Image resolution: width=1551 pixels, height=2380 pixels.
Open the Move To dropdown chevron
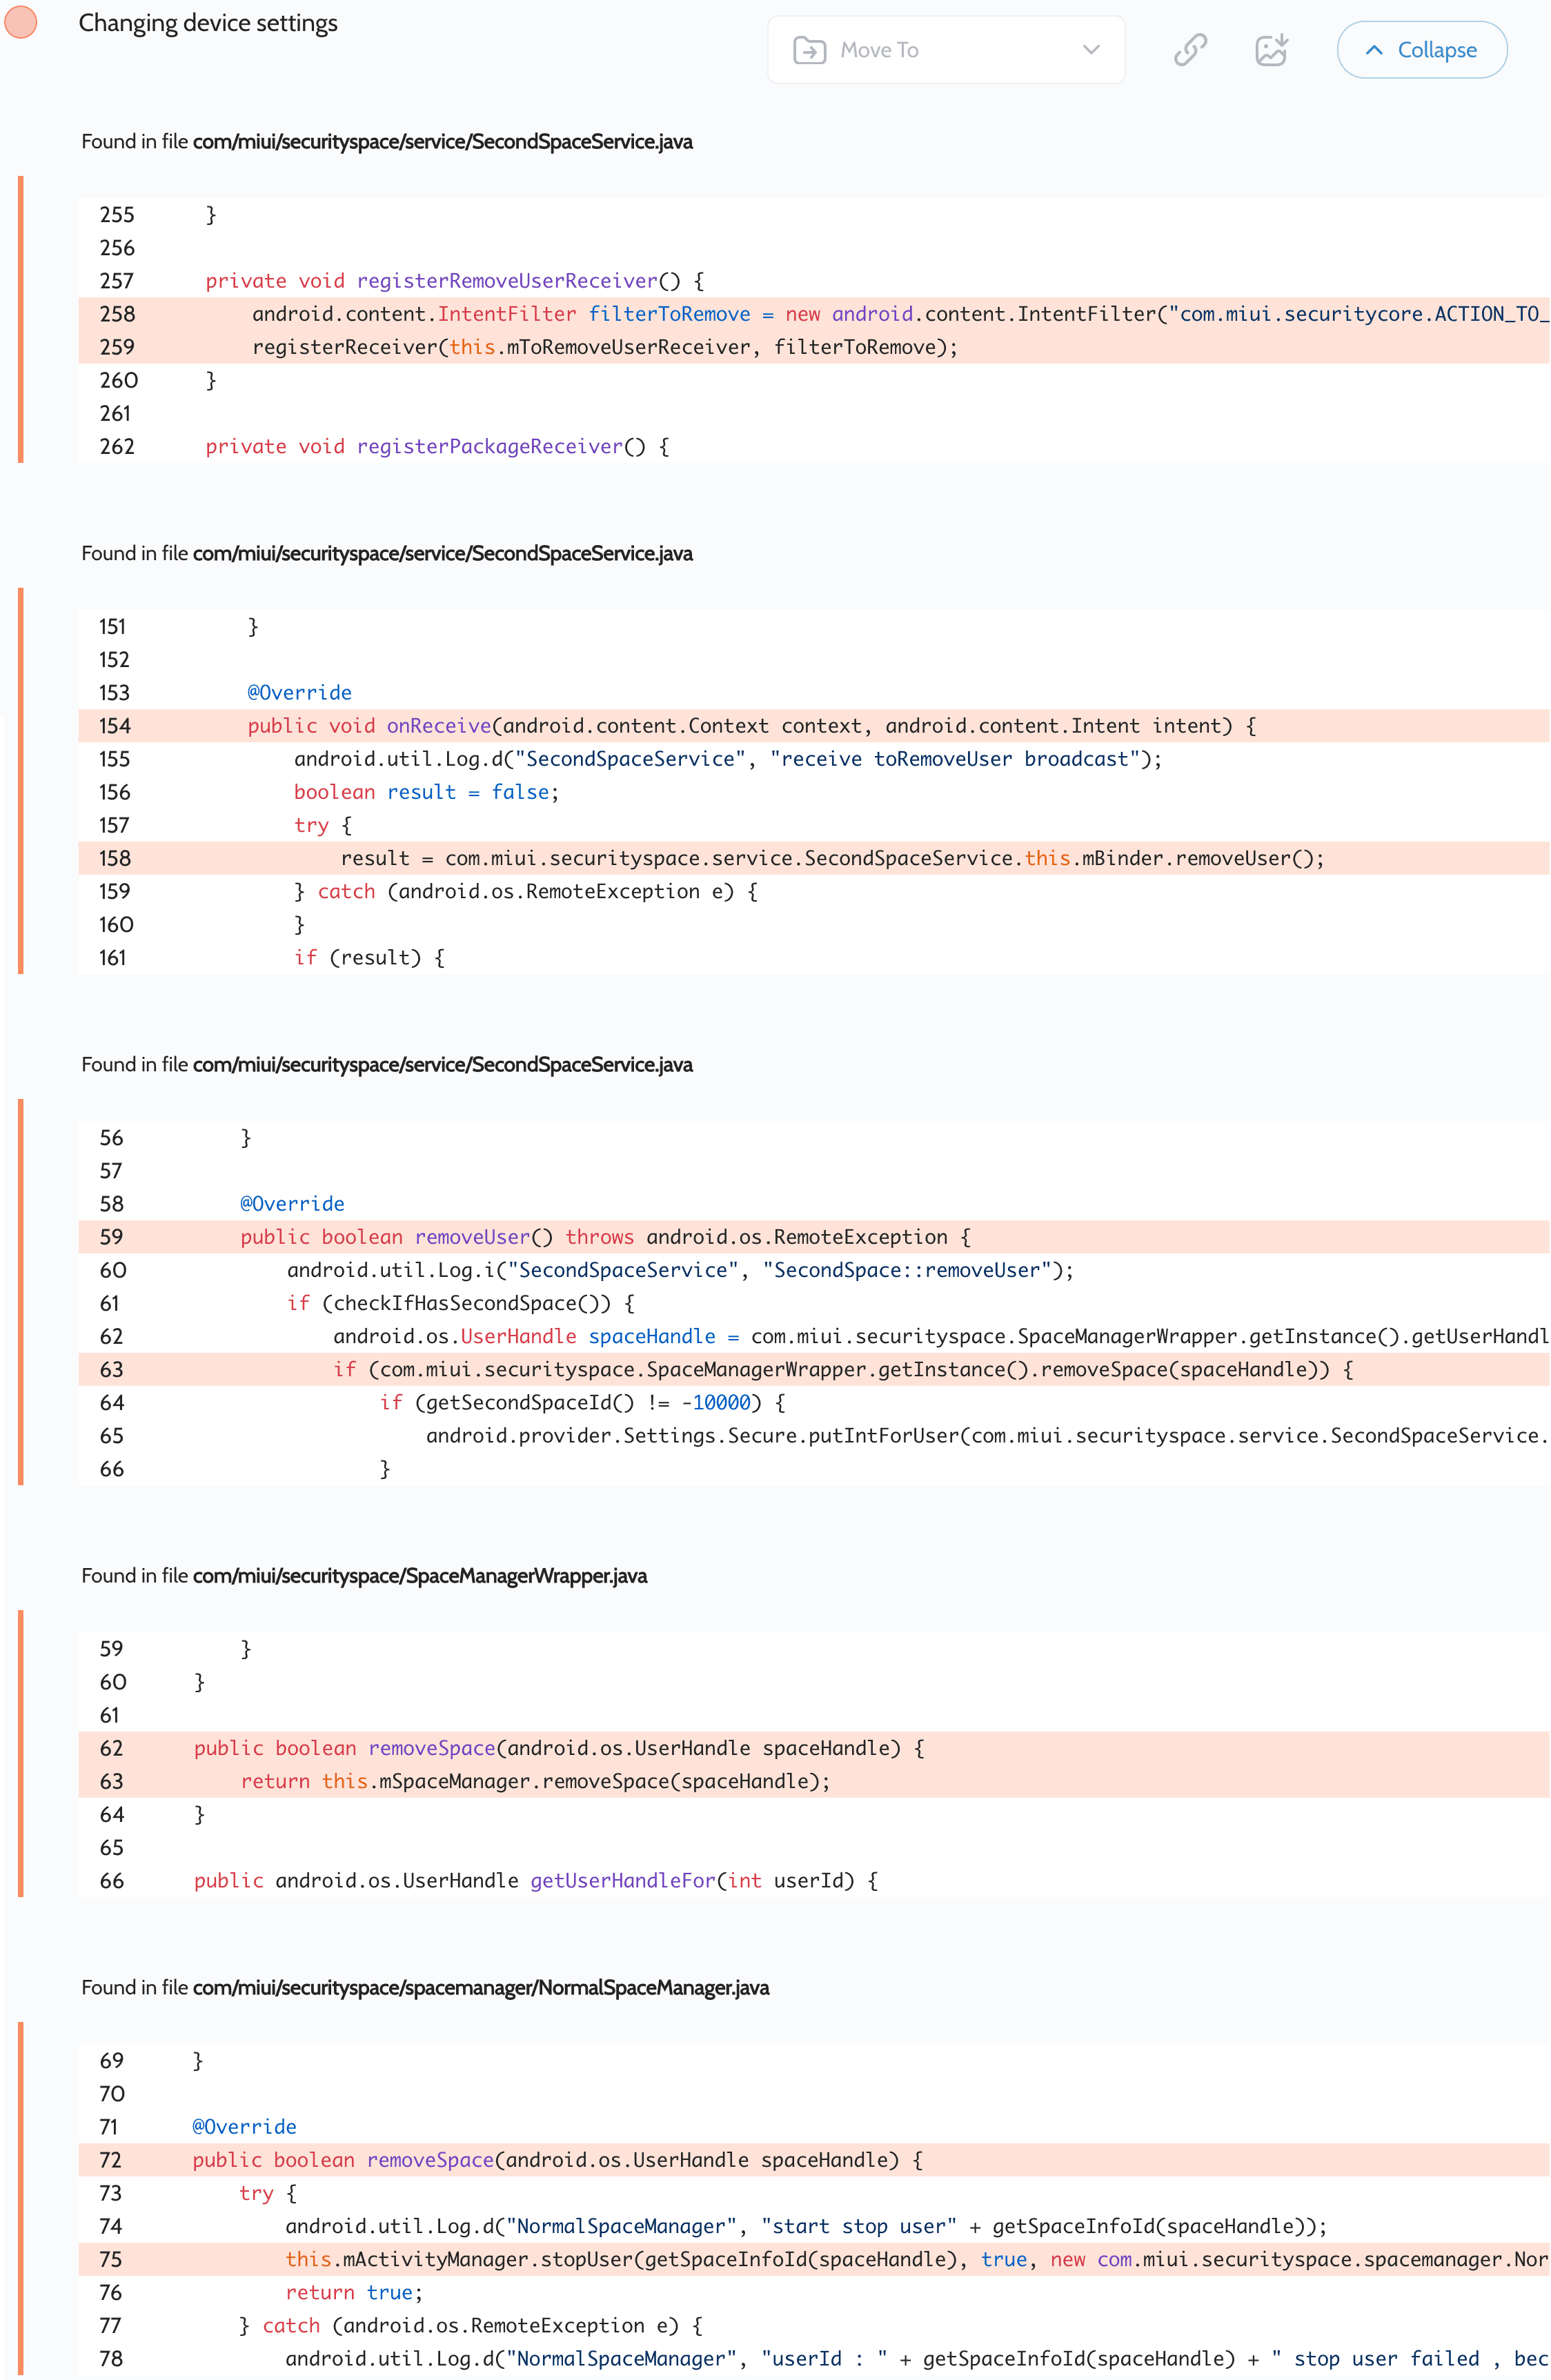[x=1091, y=50]
